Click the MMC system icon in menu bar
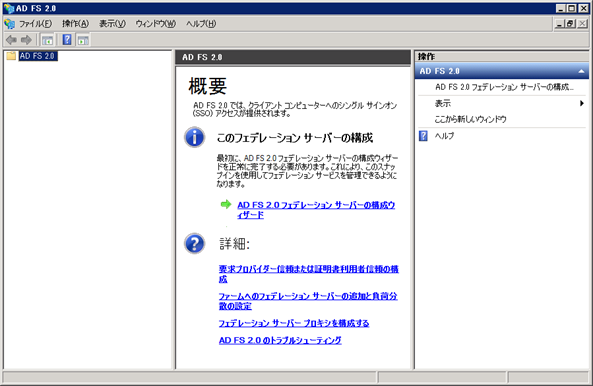 (9, 24)
